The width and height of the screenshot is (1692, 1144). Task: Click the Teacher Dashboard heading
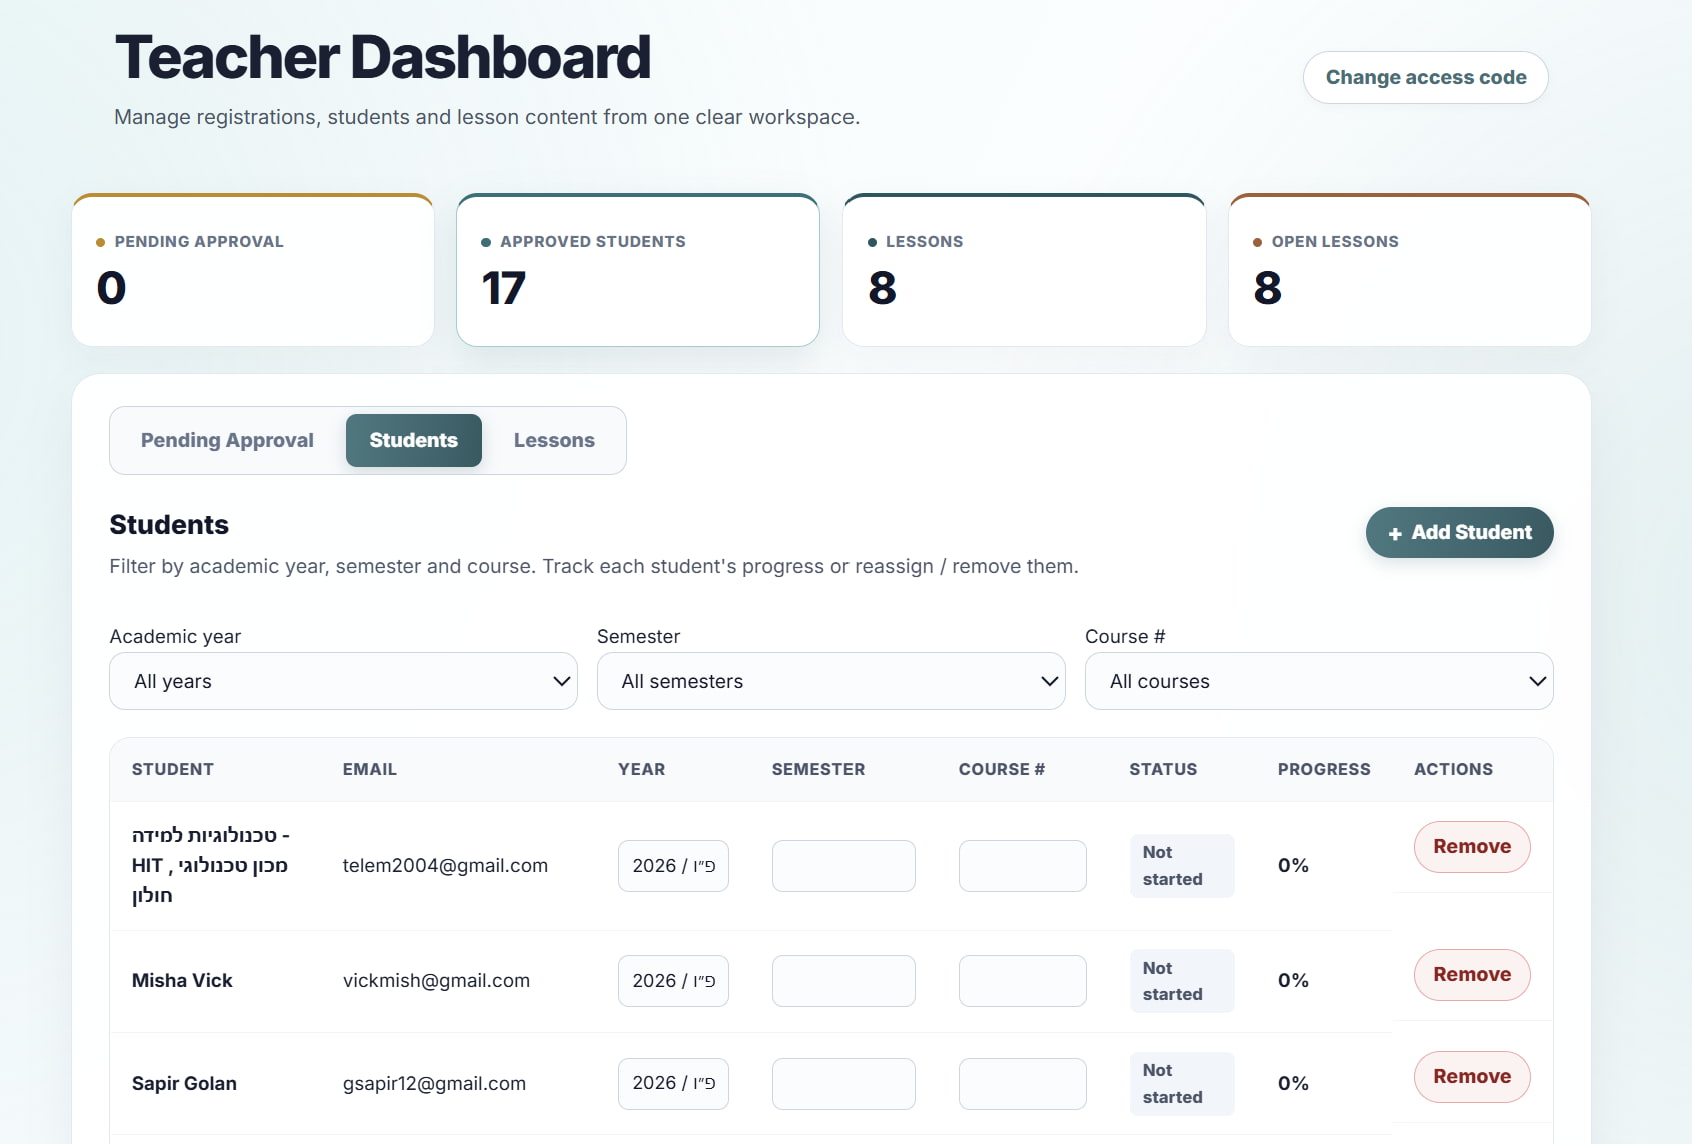383,57
